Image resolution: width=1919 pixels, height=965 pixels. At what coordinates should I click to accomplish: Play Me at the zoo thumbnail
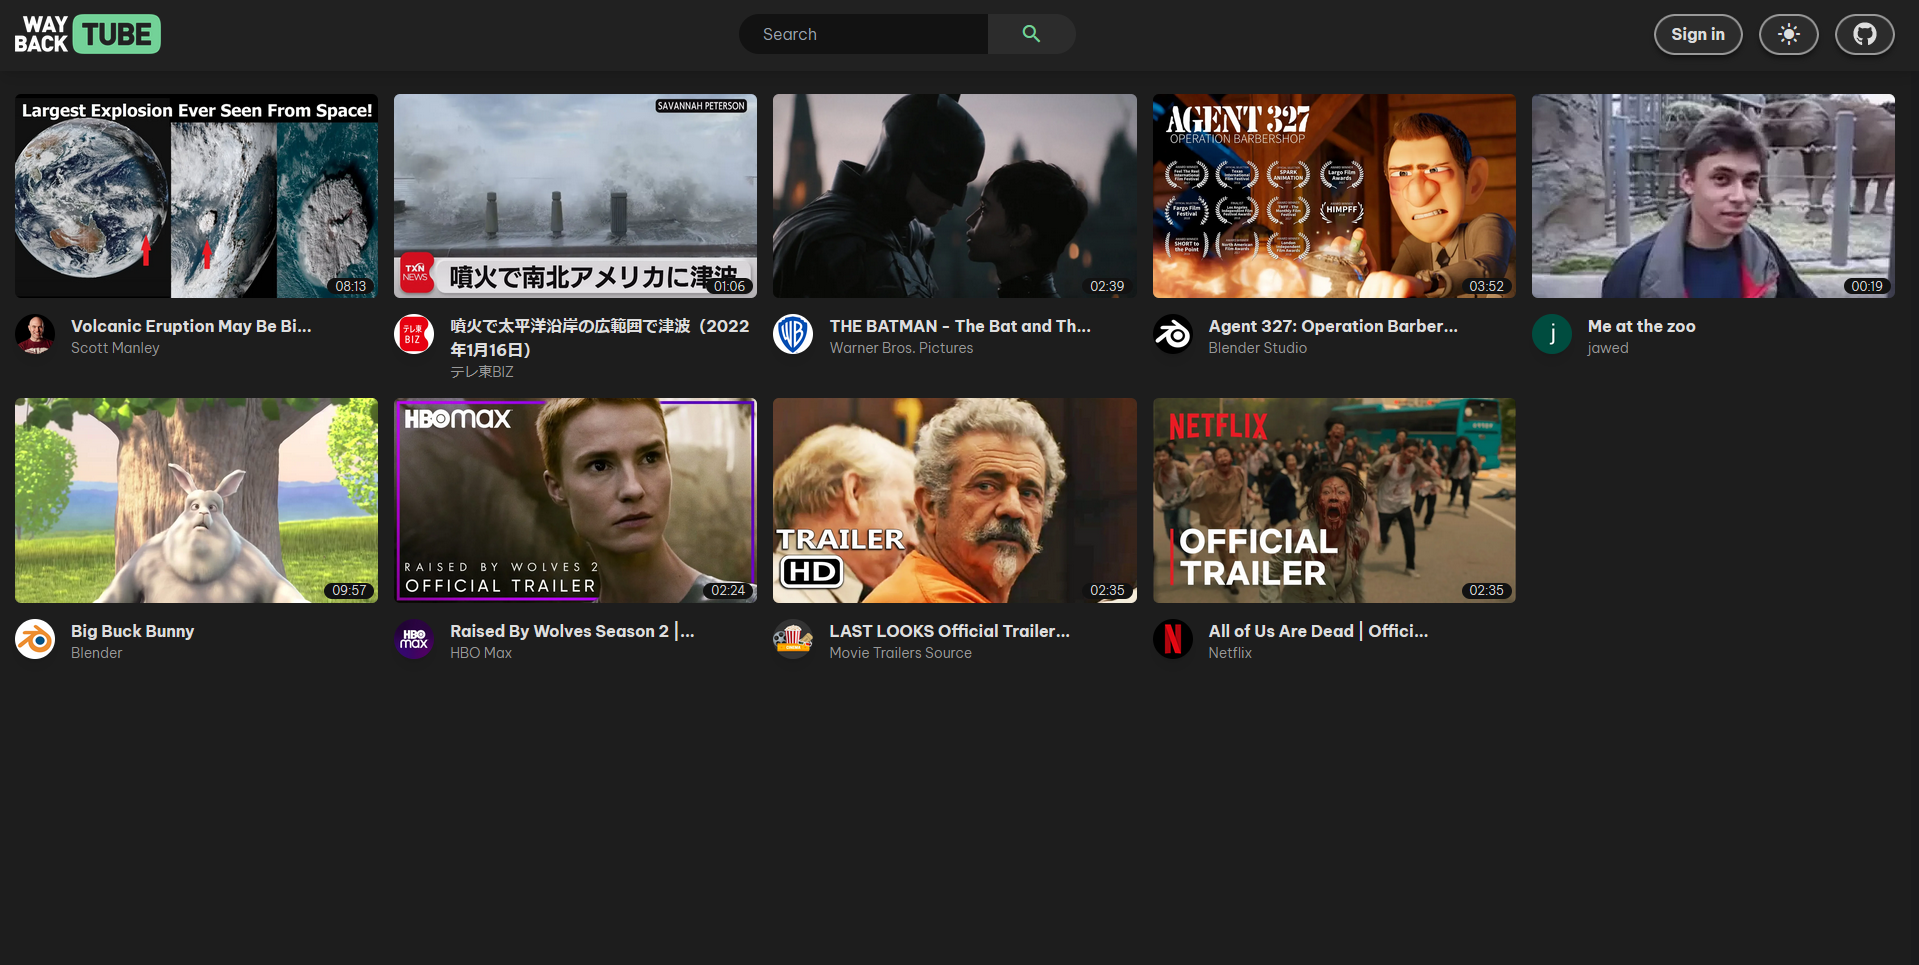pyautogui.click(x=1713, y=196)
